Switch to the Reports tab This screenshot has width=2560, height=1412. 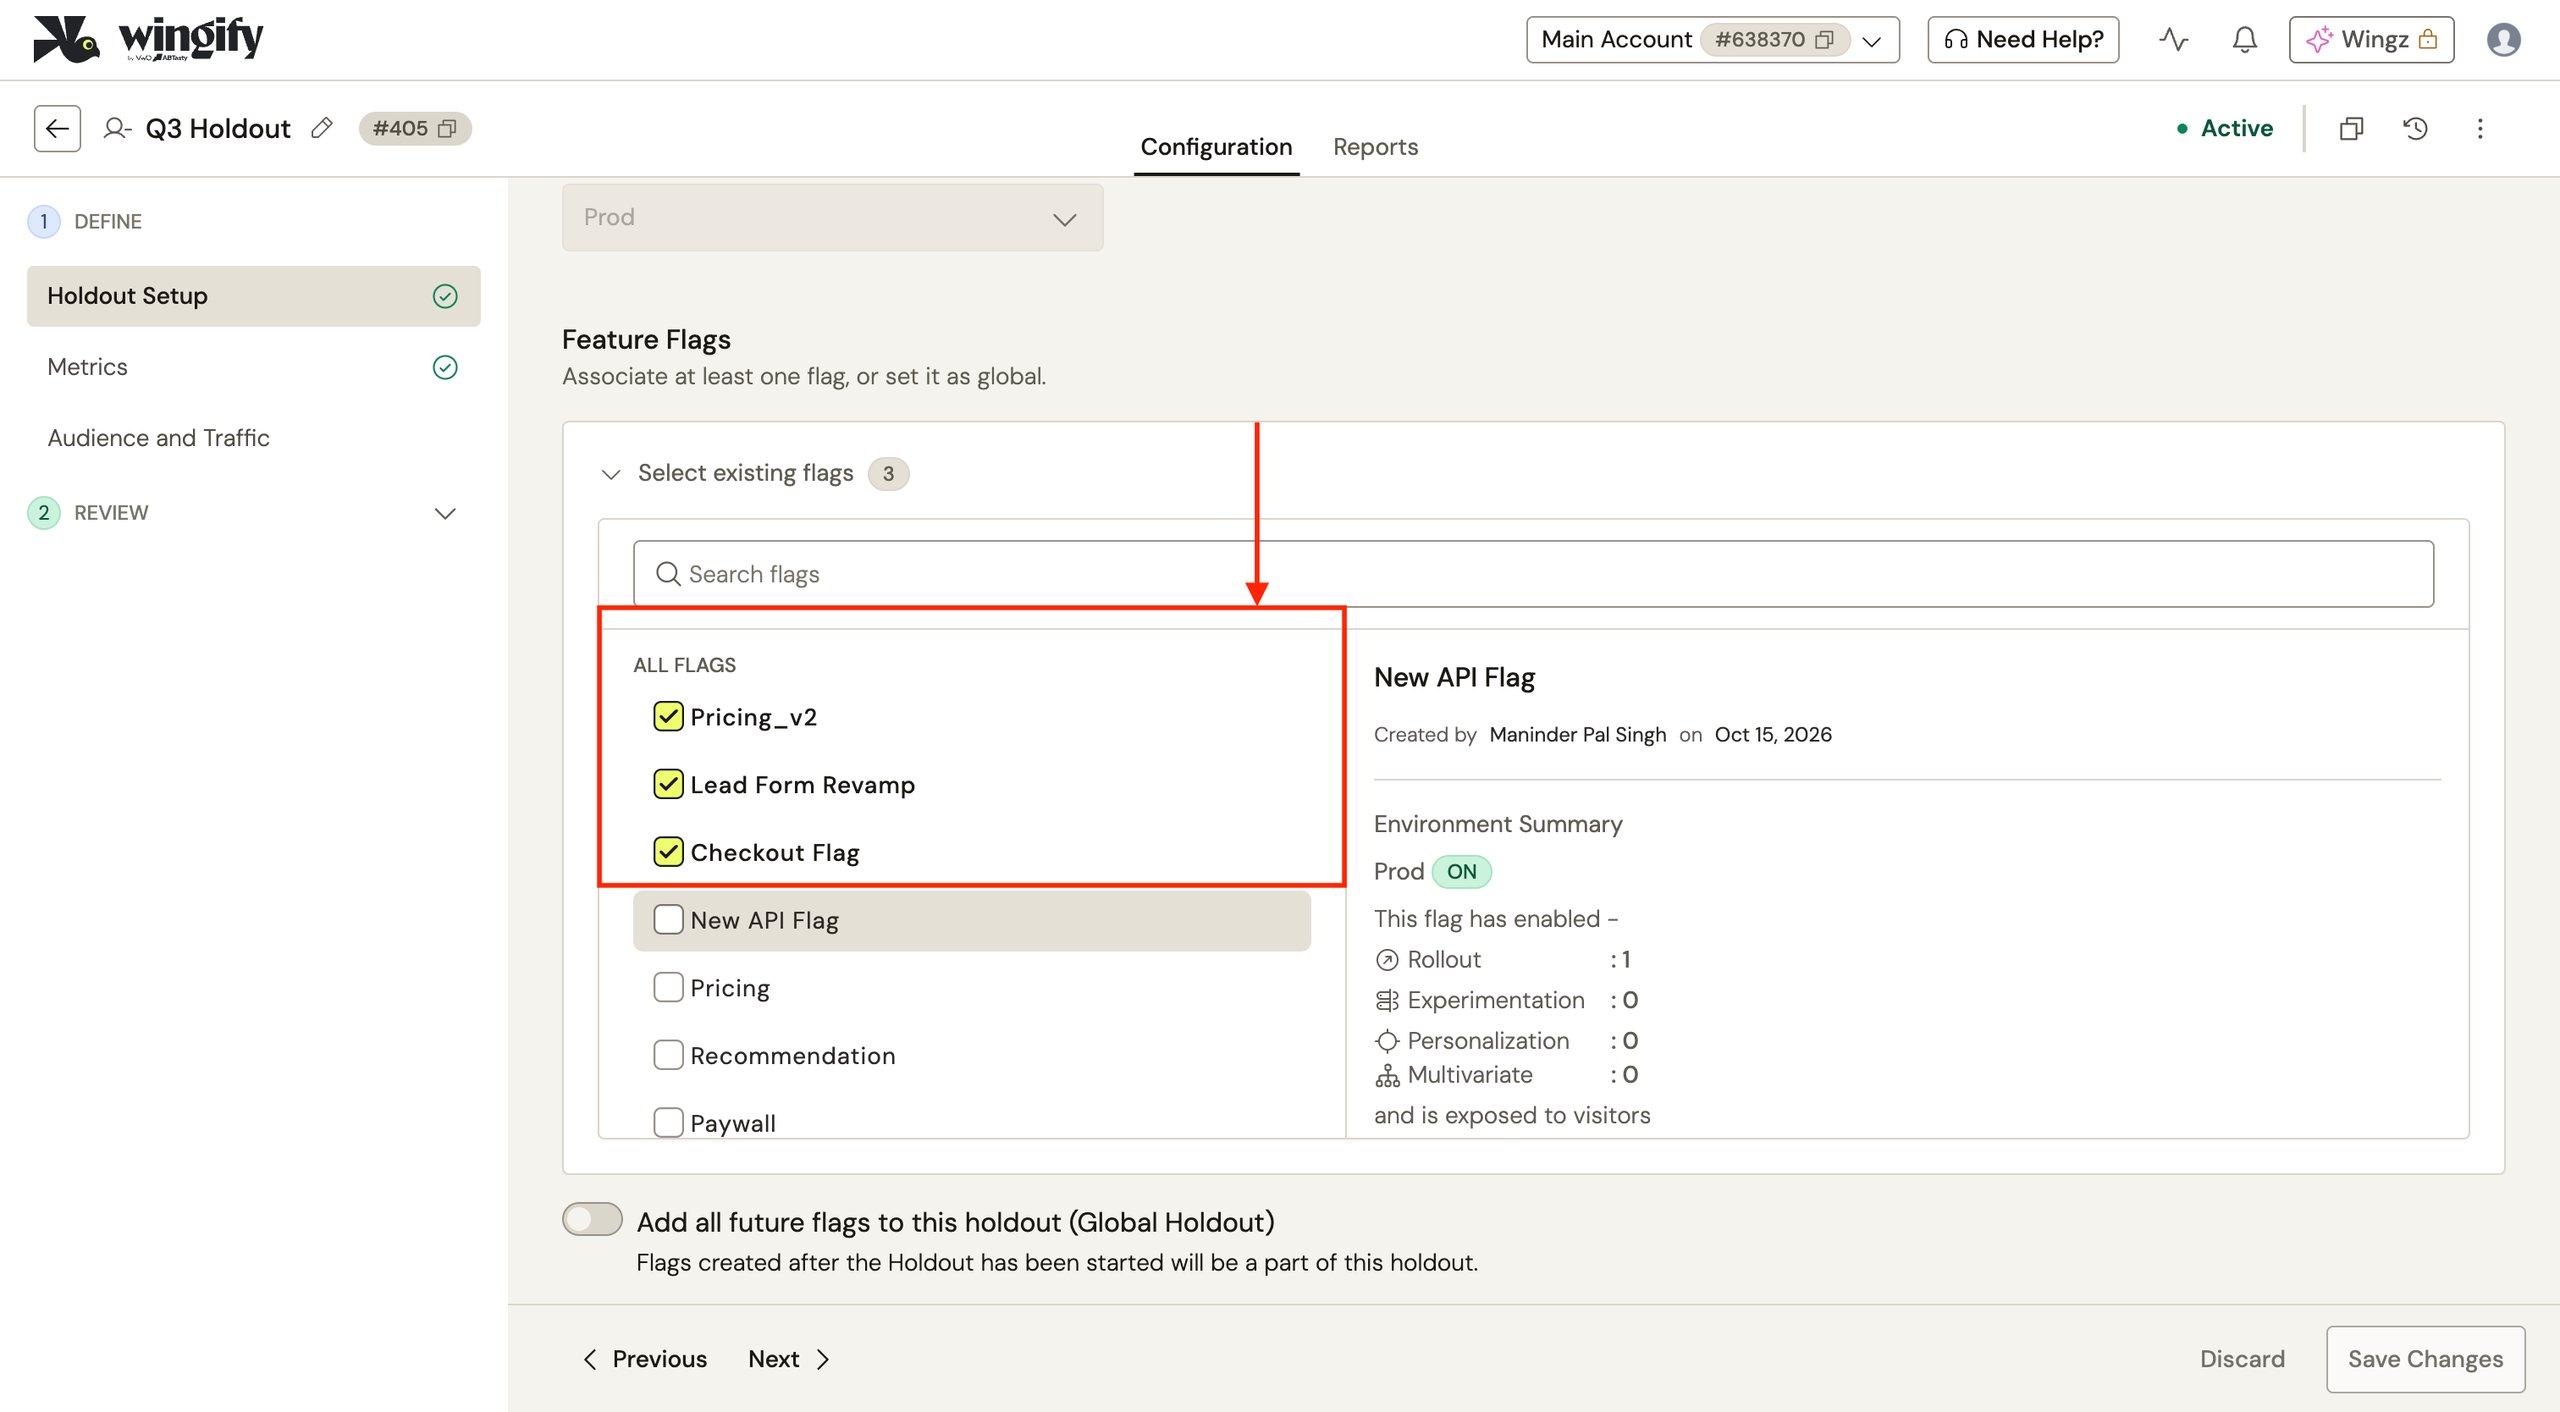point(1375,147)
